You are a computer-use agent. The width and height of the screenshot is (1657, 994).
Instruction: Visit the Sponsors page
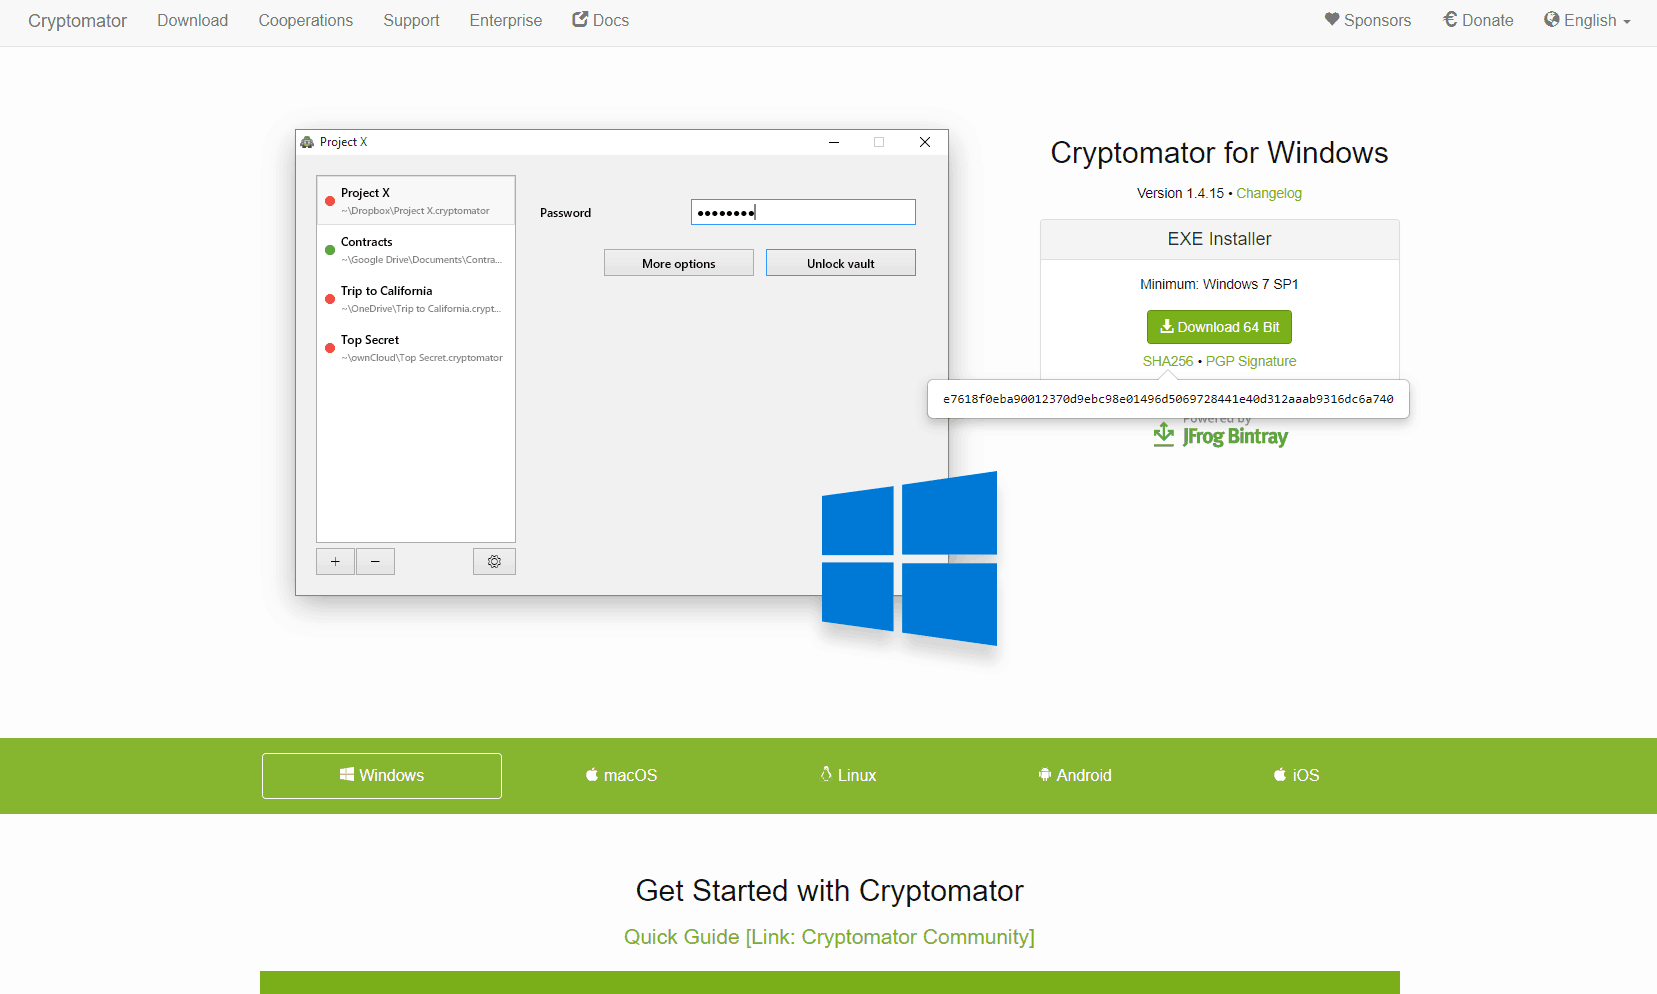pos(1367,20)
